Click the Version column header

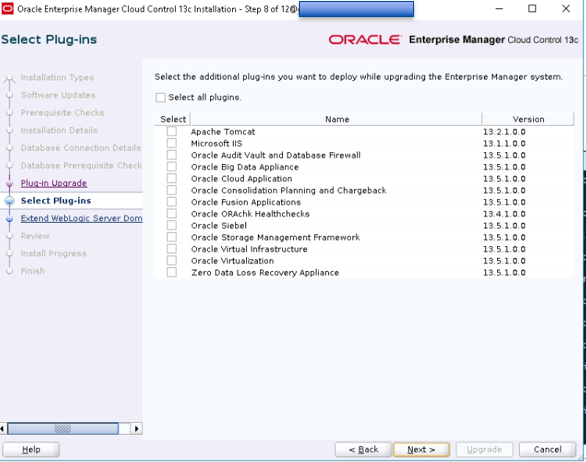coord(528,119)
